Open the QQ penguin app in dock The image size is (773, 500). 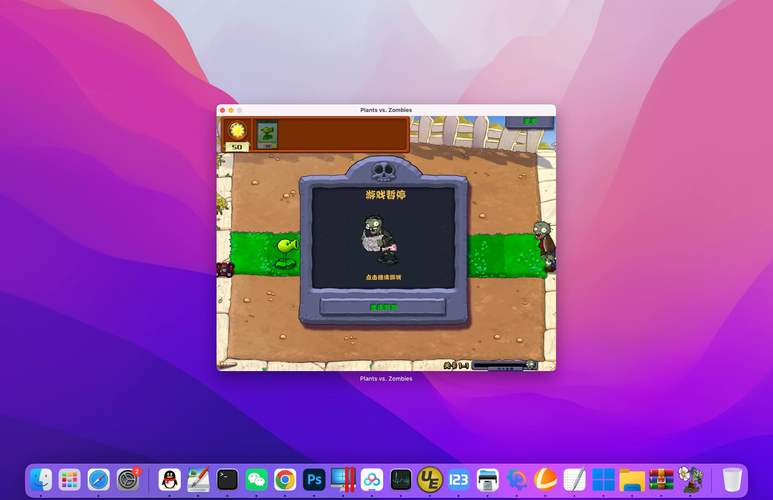pos(169,479)
